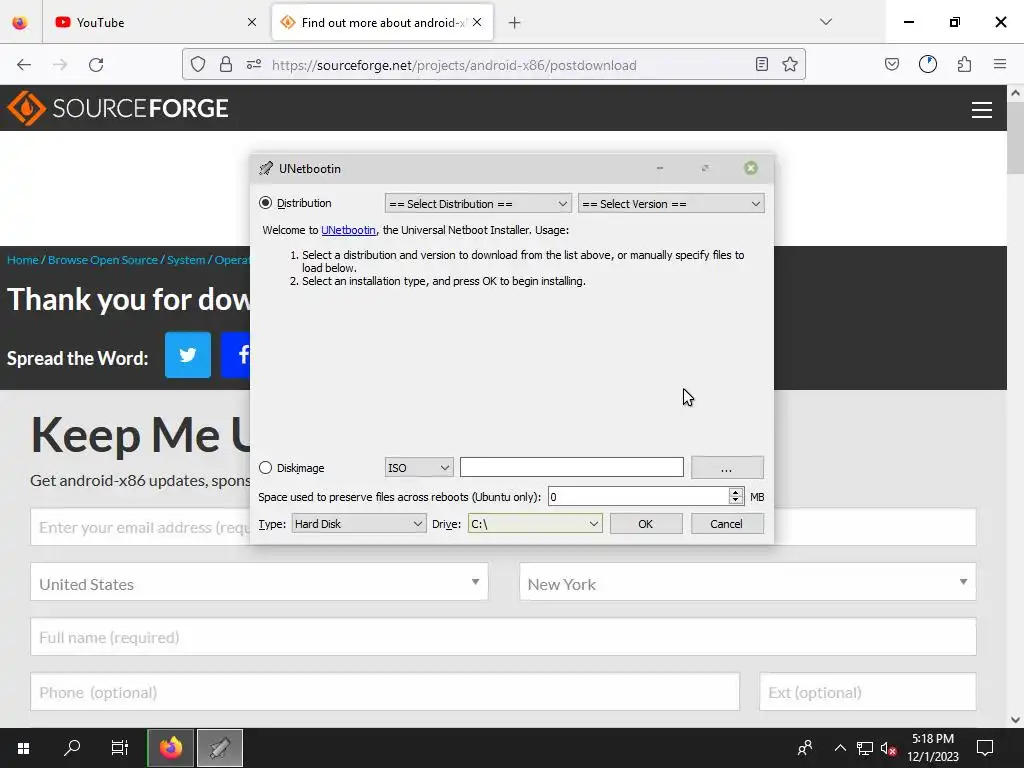The image size is (1024, 768).
Task: Open the New York state dropdown
Action: (748, 582)
